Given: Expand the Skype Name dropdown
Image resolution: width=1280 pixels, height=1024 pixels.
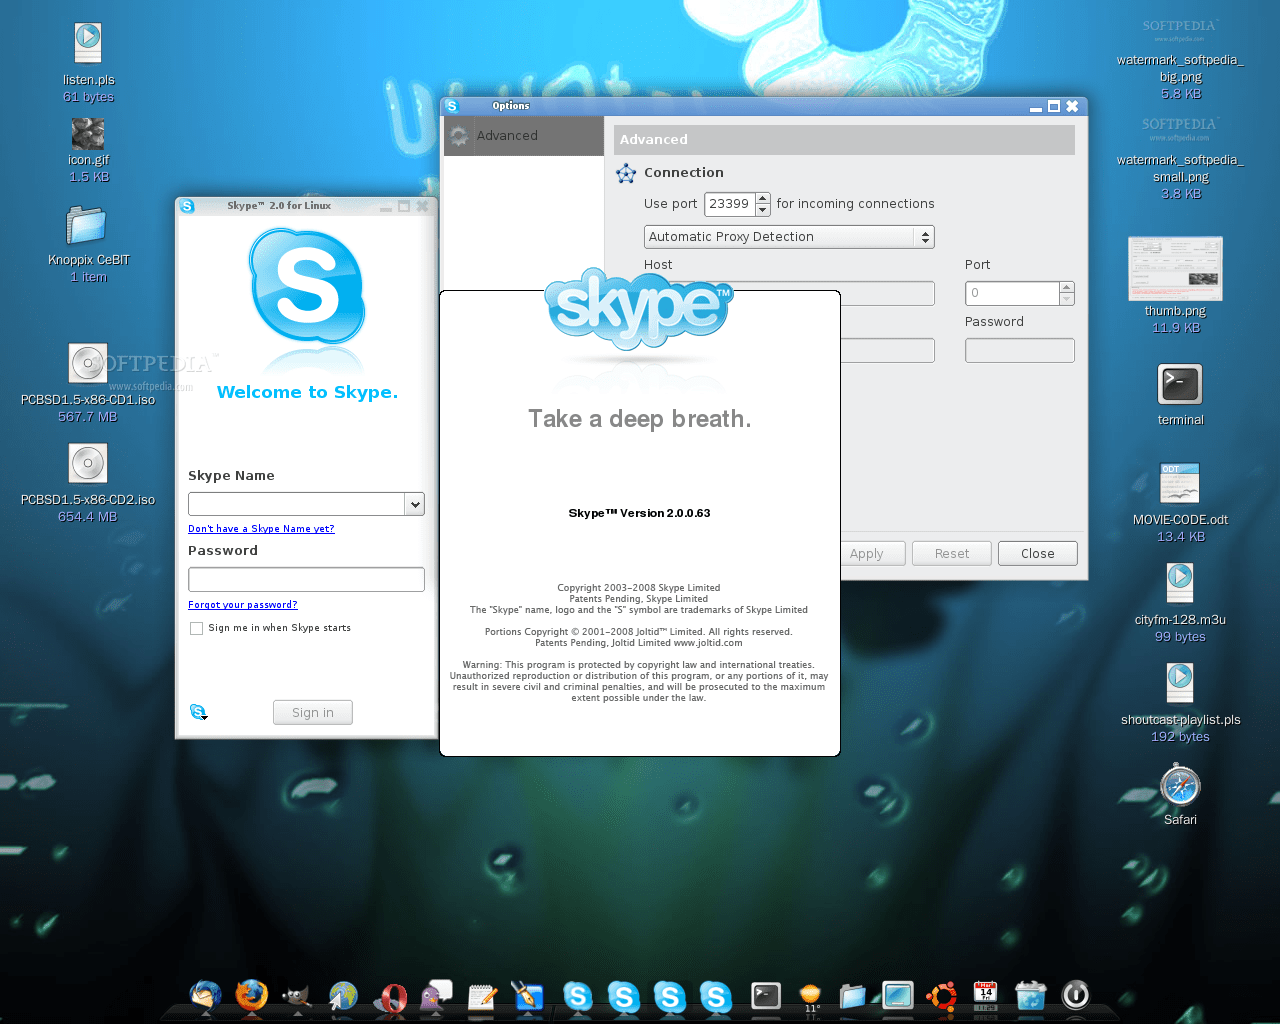Looking at the screenshot, I should point(415,505).
